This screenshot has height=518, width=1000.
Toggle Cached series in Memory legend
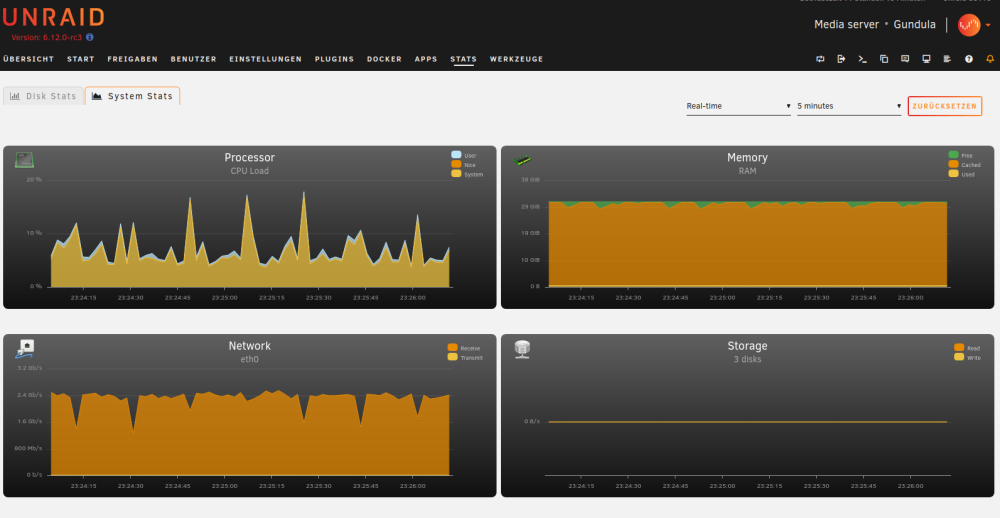(x=965, y=165)
